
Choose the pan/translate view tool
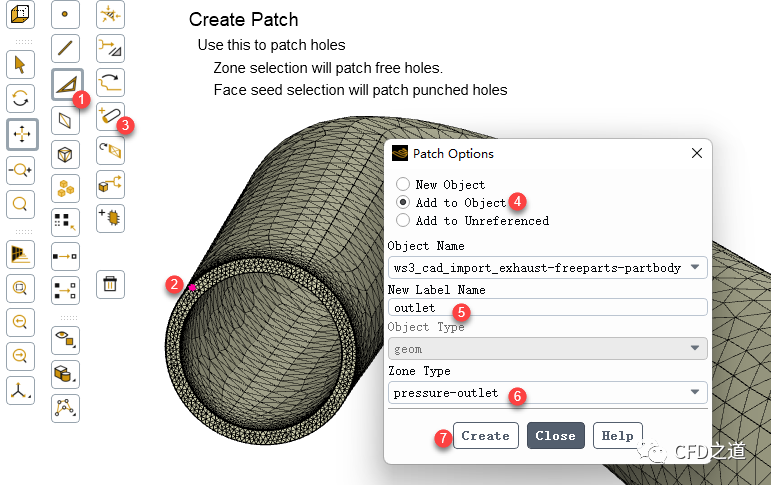21,133
